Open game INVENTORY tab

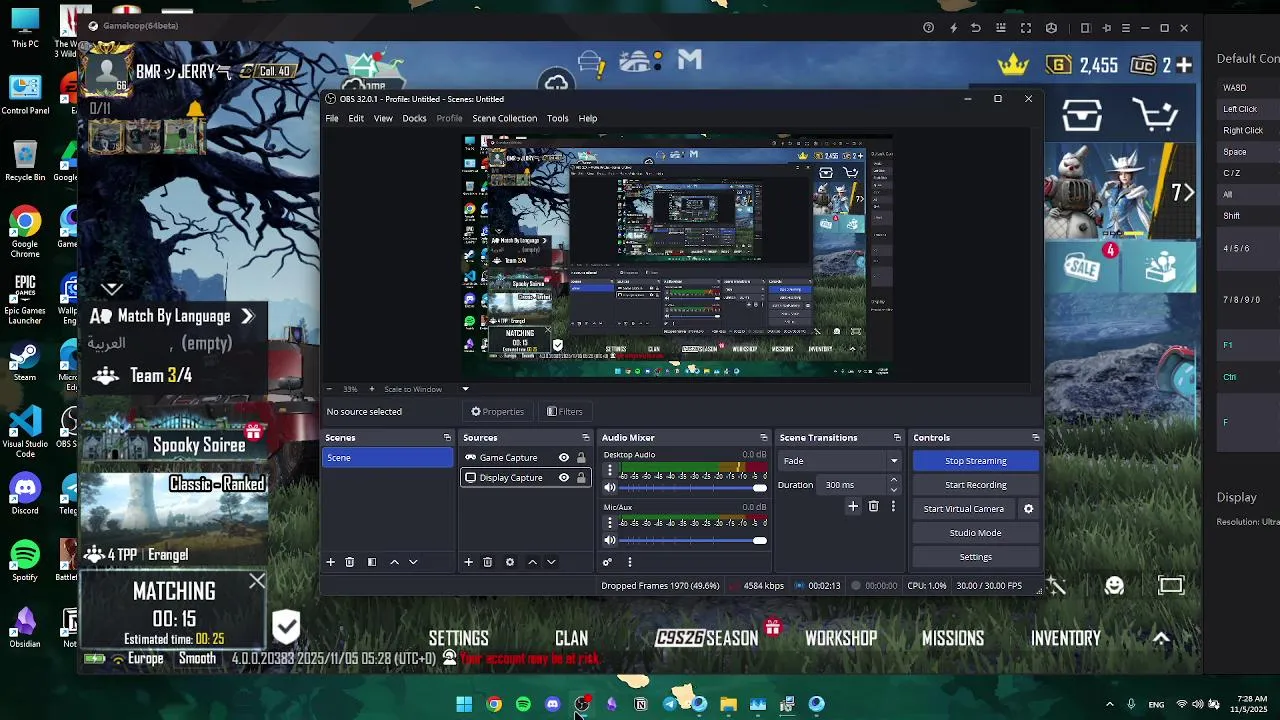click(1066, 638)
